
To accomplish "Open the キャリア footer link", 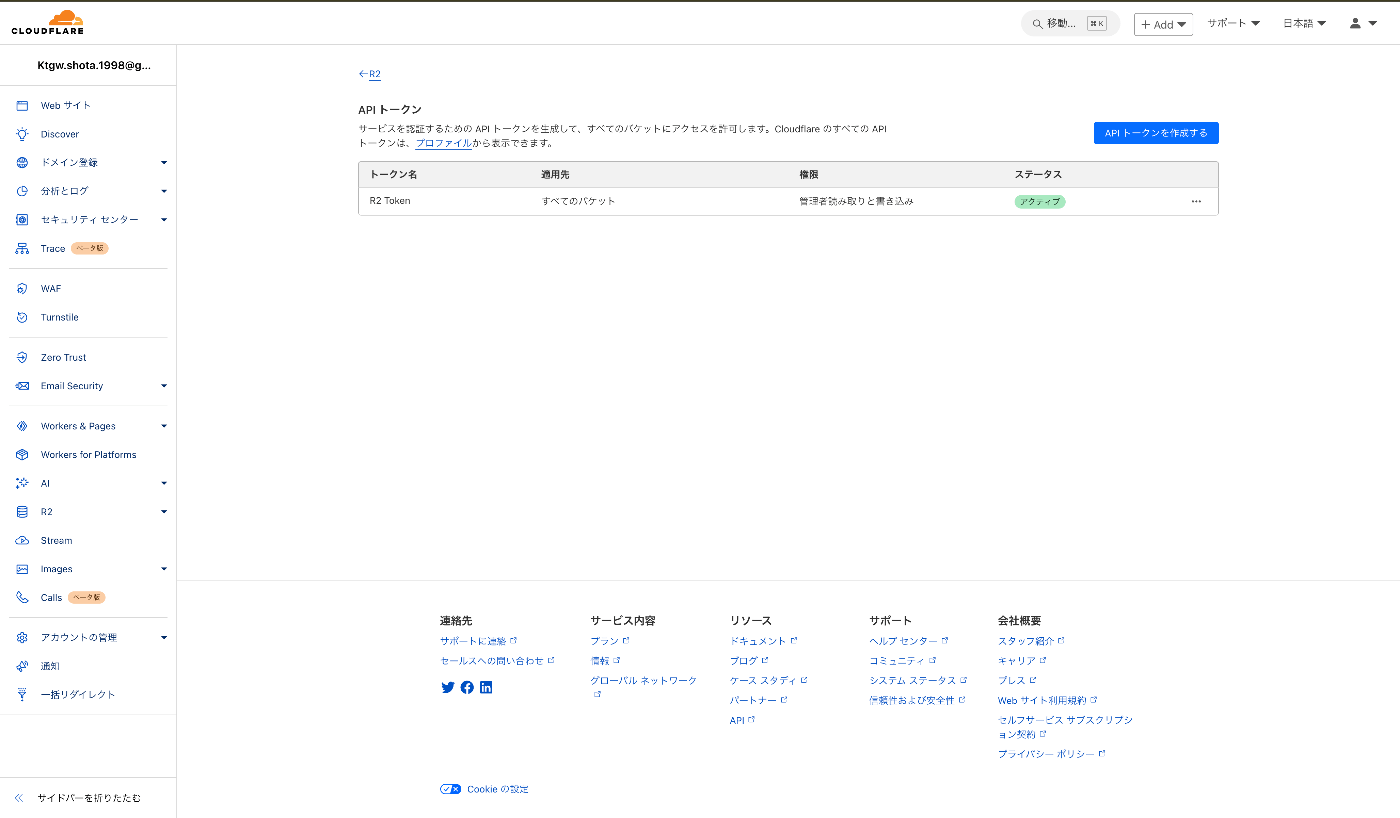I will coord(1022,661).
